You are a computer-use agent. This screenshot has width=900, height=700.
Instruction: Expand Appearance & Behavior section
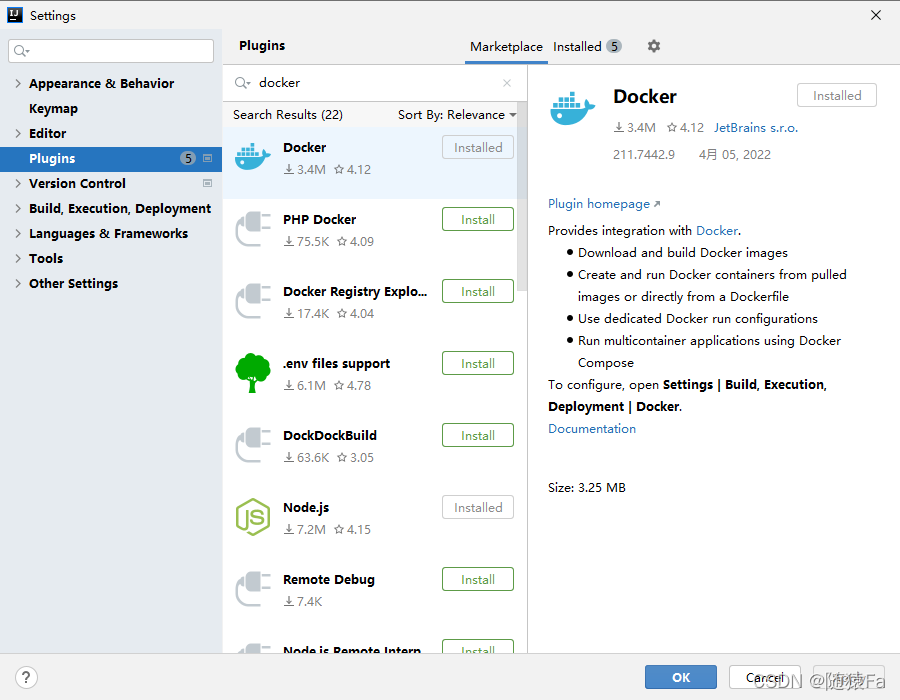(x=18, y=84)
